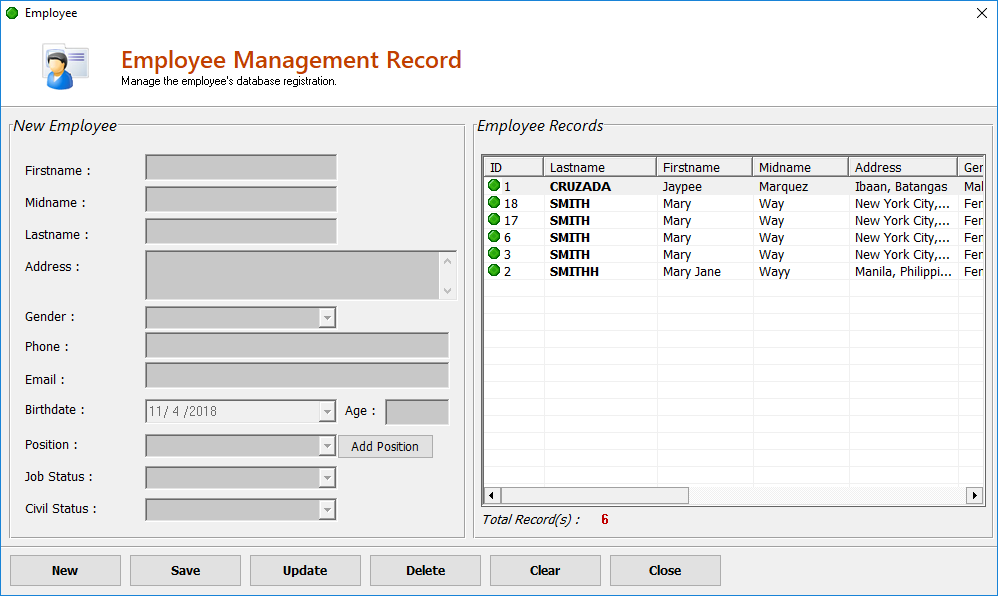
Task: Click the Clear button
Action: pyautogui.click(x=545, y=571)
